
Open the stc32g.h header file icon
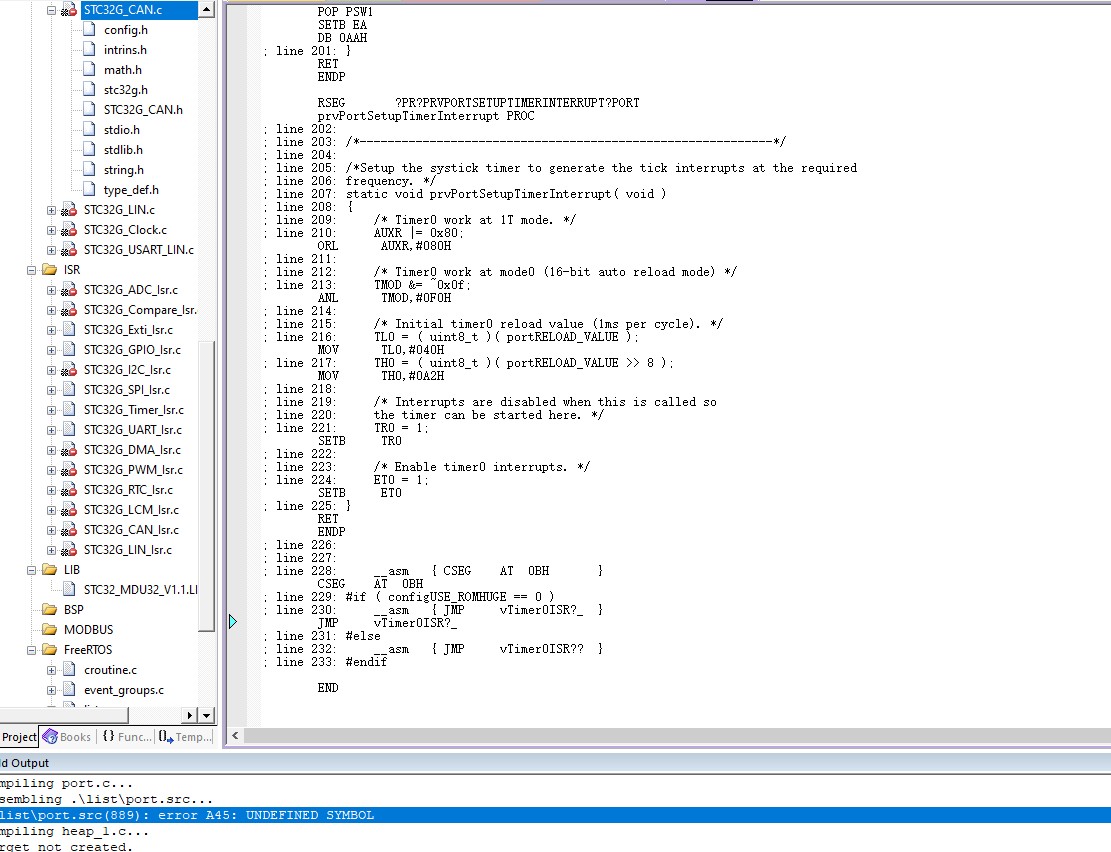click(x=89, y=89)
